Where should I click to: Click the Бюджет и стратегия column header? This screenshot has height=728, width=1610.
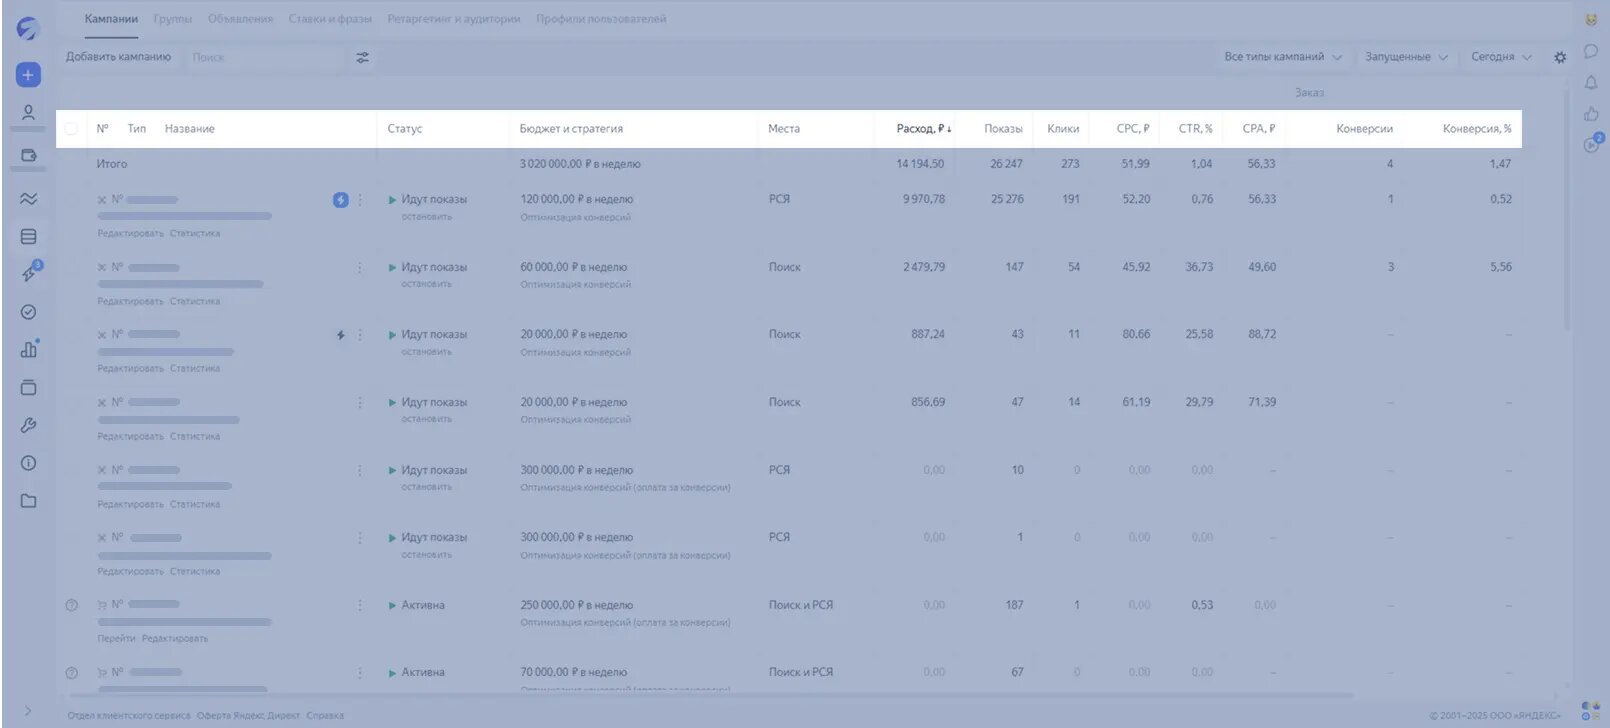(x=571, y=129)
